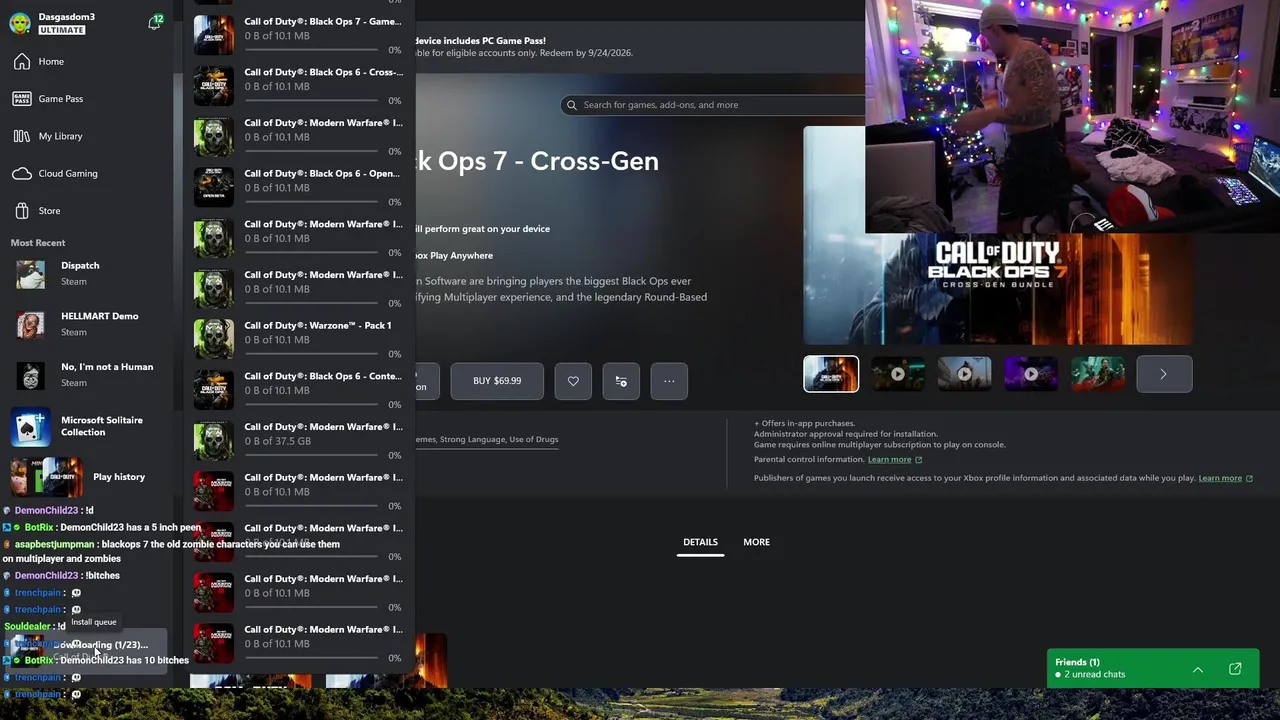Open Microsoft Solitaire Collection
Image resolution: width=1280 pixels, height=720 pixels.
87,427
